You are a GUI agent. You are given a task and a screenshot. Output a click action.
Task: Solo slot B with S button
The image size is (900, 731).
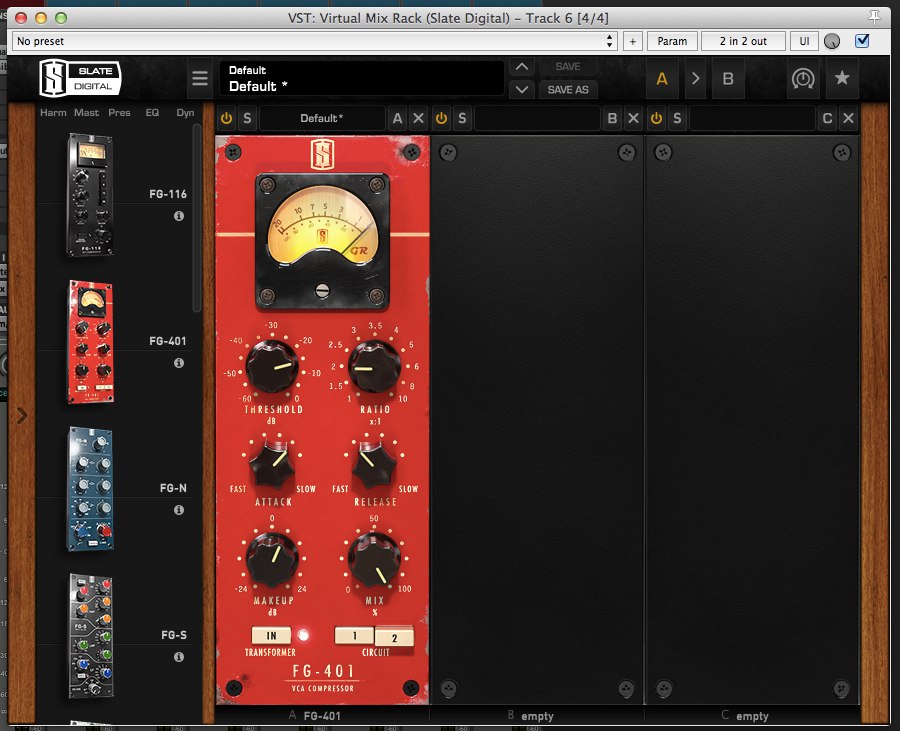(x=462, y=118)
